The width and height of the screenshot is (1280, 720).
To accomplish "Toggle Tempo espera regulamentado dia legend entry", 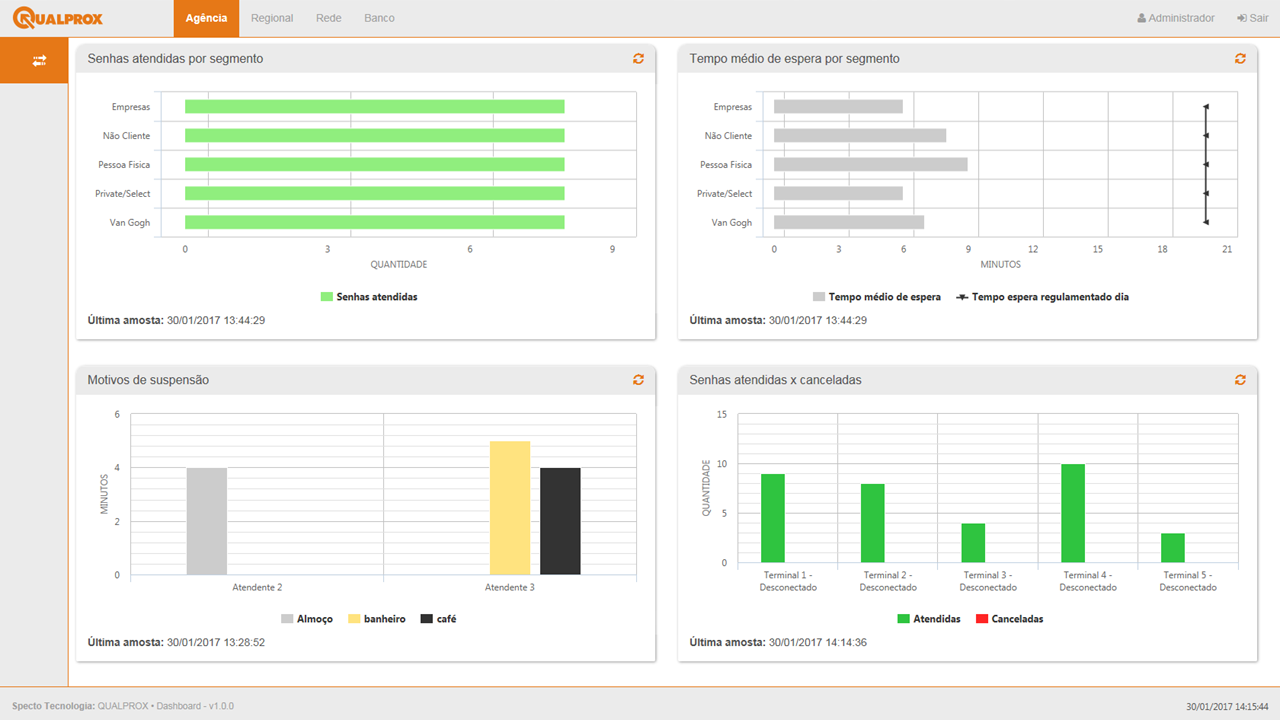I will [1043, 297].
